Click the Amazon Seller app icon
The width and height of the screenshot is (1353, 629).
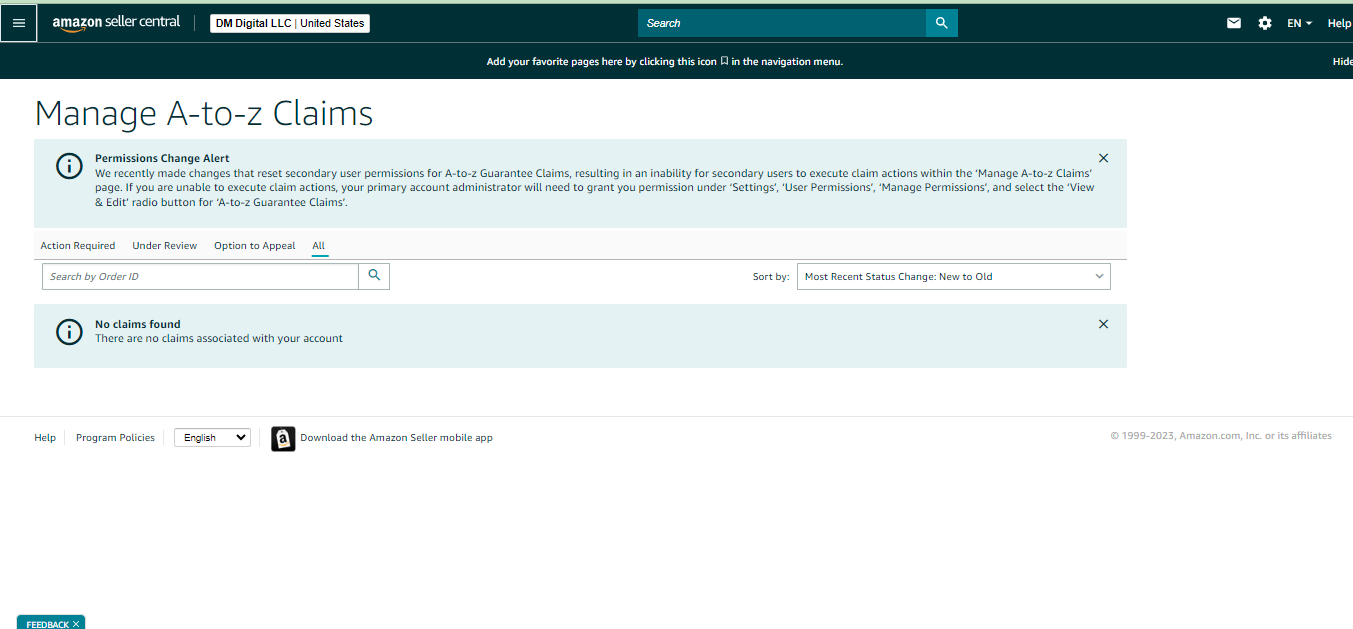[283, 438]
